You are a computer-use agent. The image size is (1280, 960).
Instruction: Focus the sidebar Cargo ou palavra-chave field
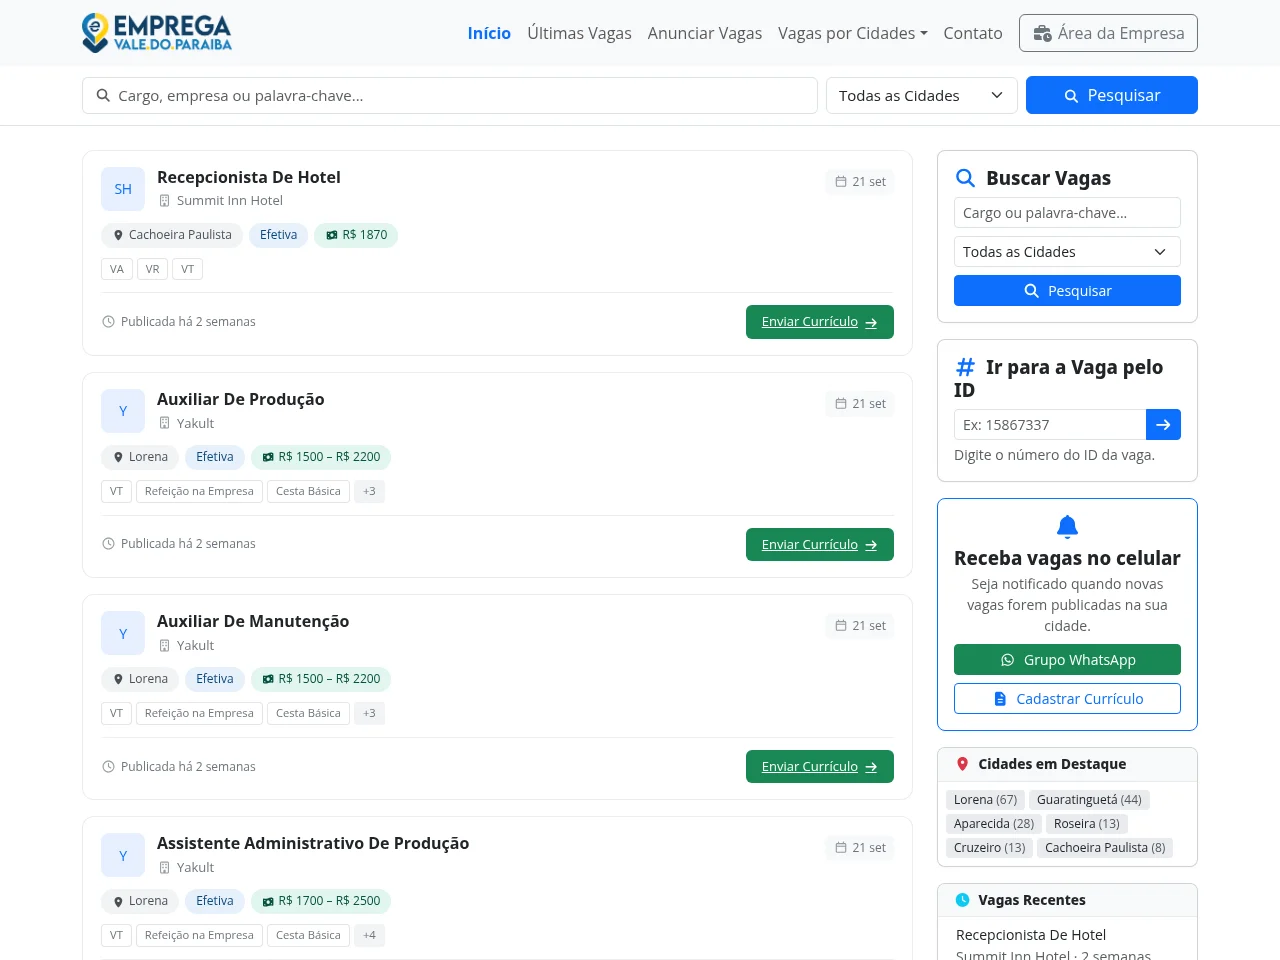(x=1067, y=213)
